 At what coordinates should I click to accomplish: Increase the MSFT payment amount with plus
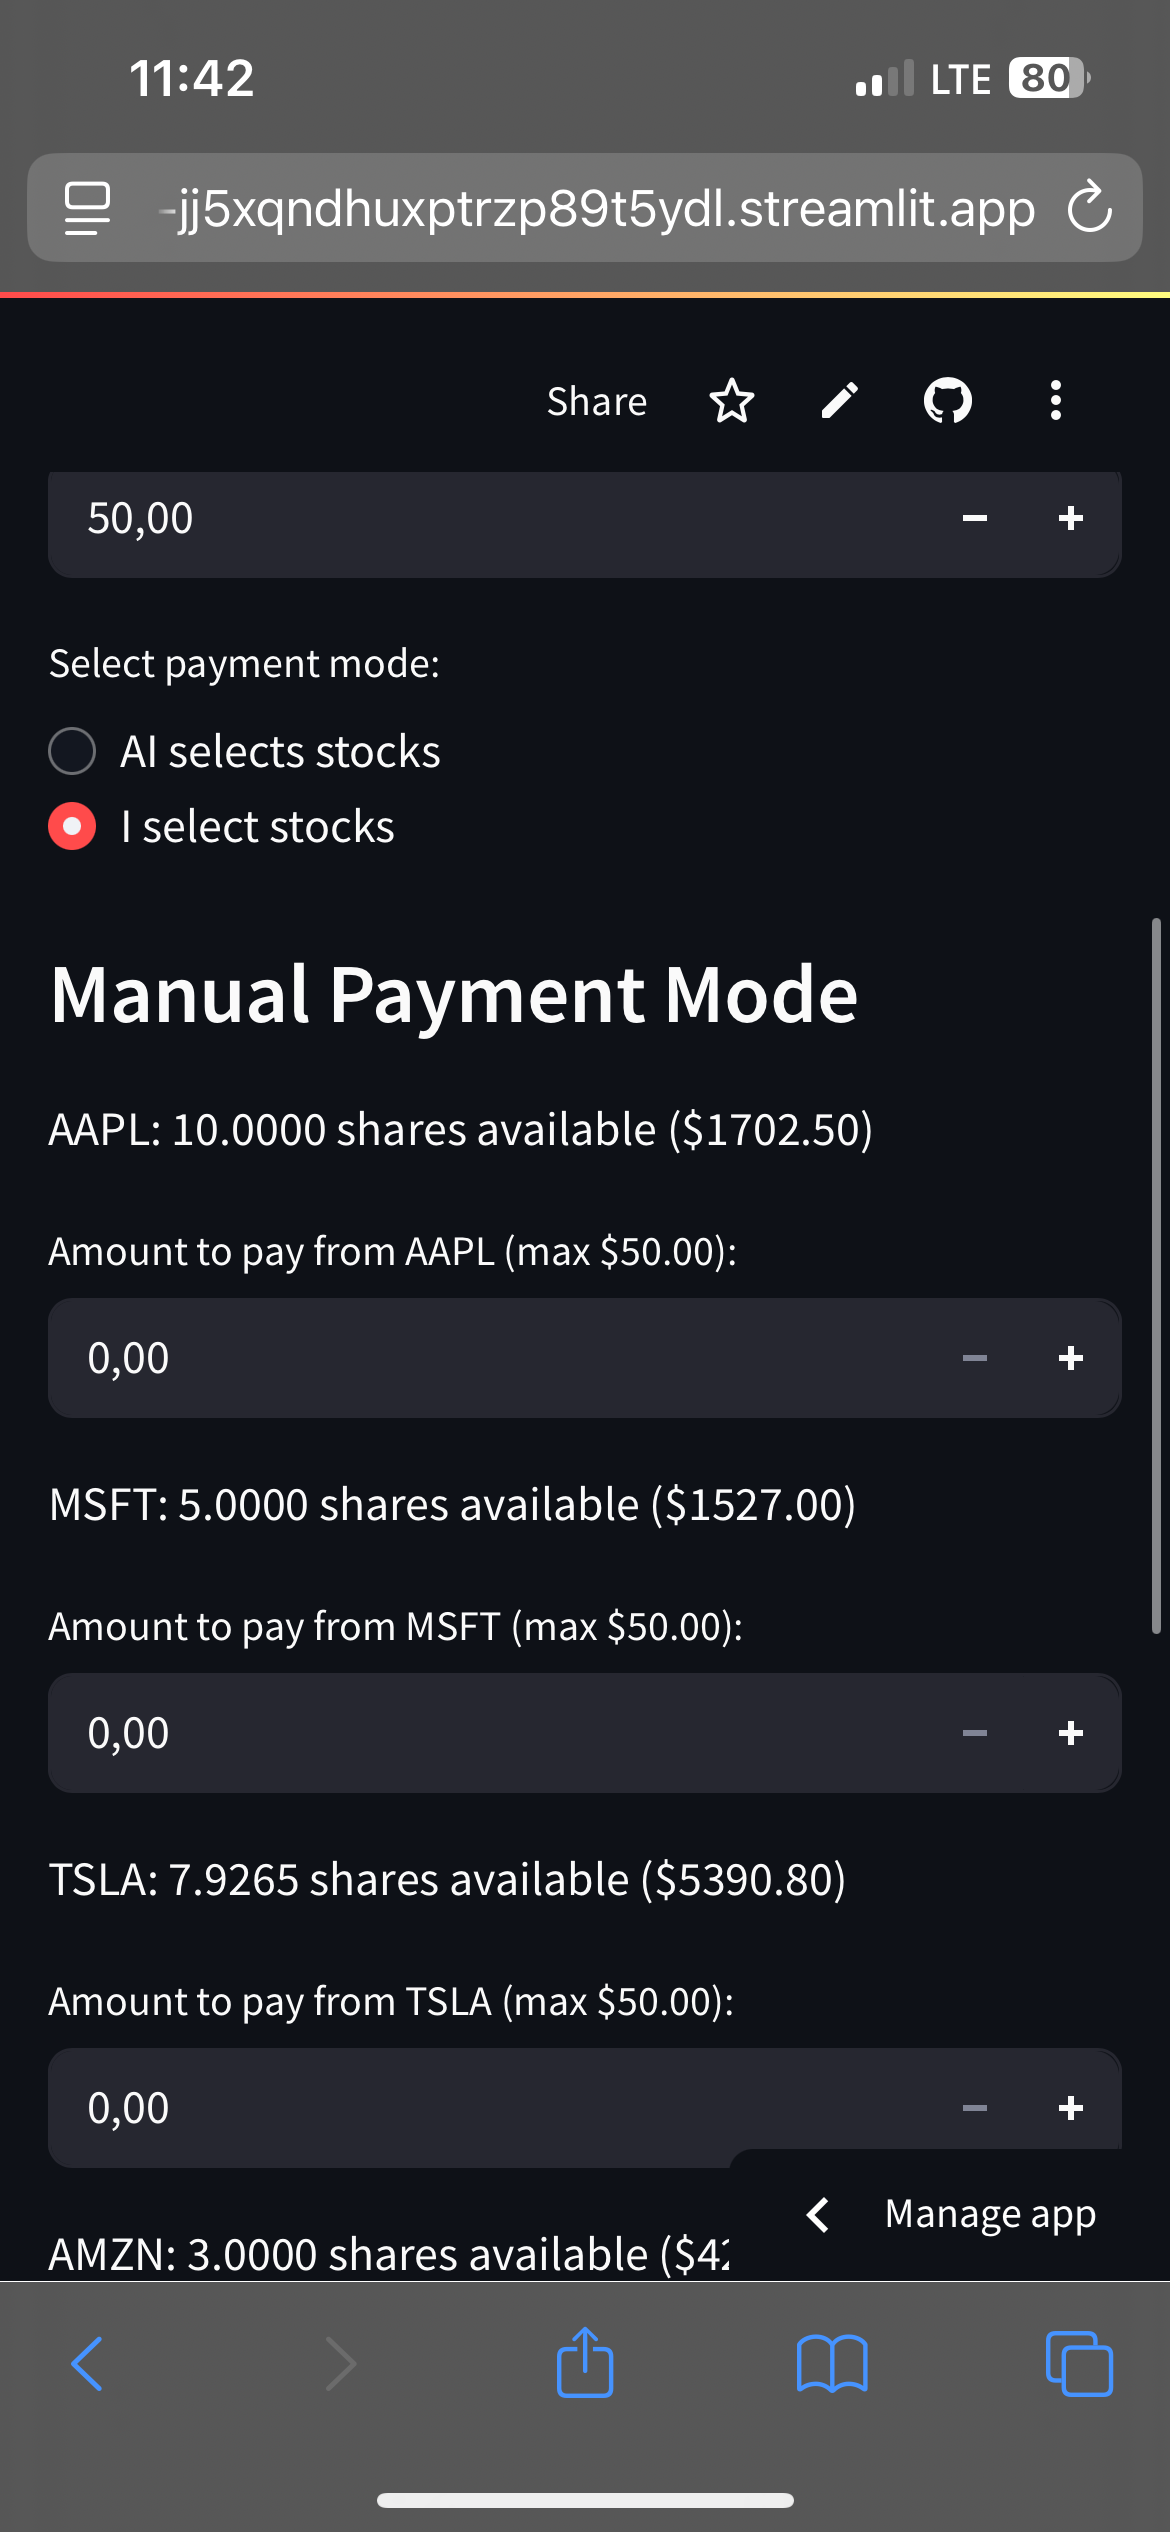1070,1733
